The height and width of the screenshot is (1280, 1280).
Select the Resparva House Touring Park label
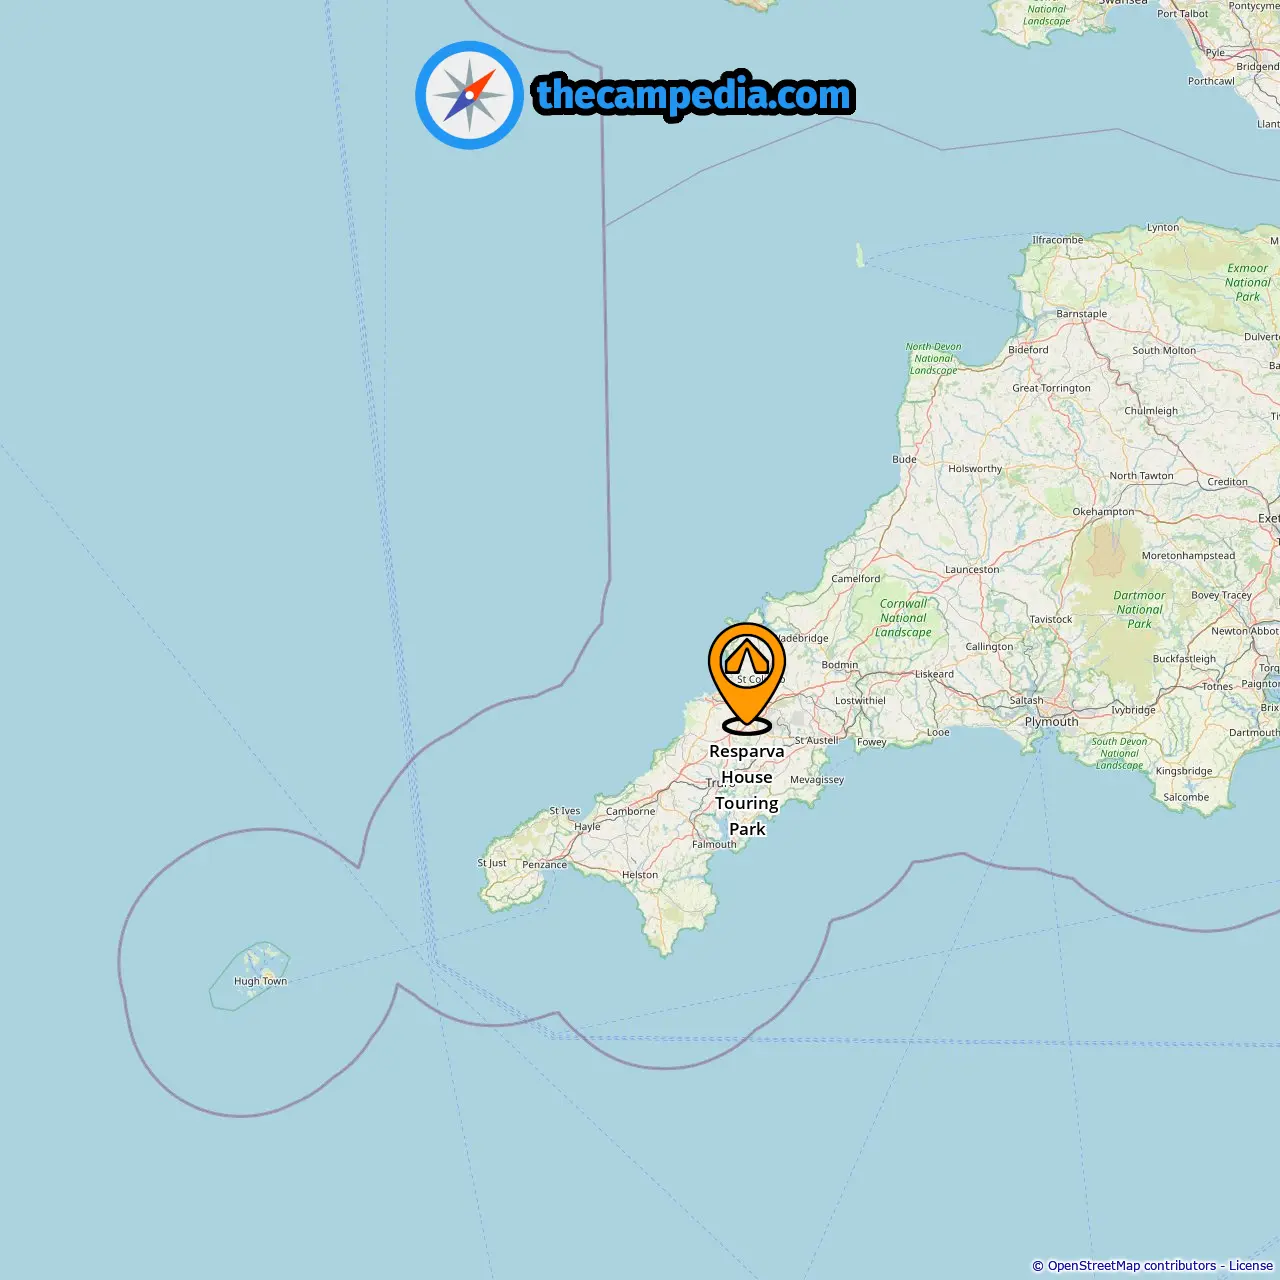coord(747,790)
